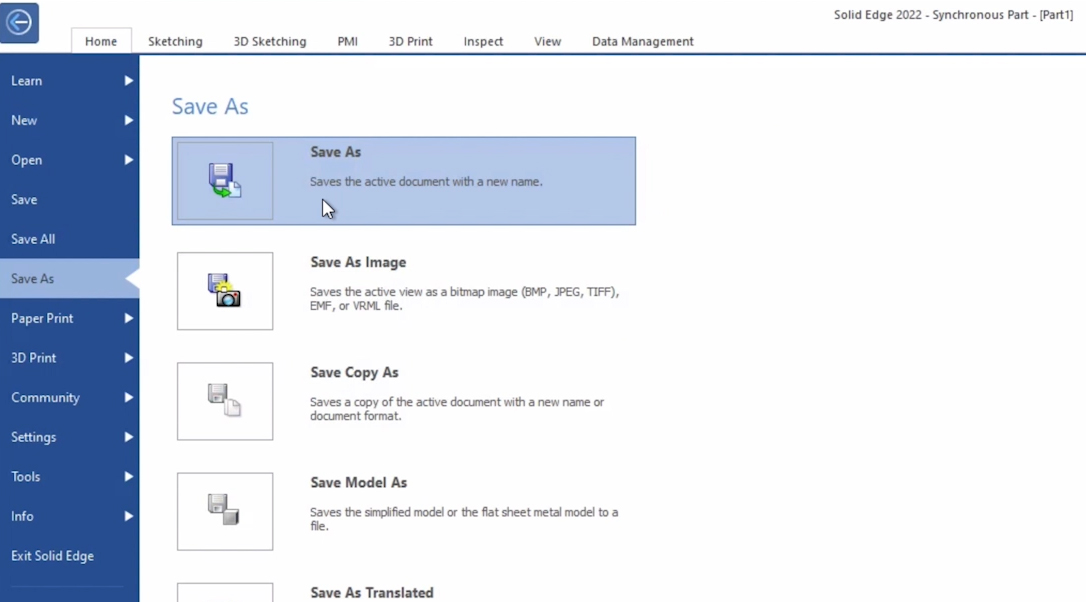Click the Save As option title
This screenshot has width=1086, height=602.
(x=335, y=152)
